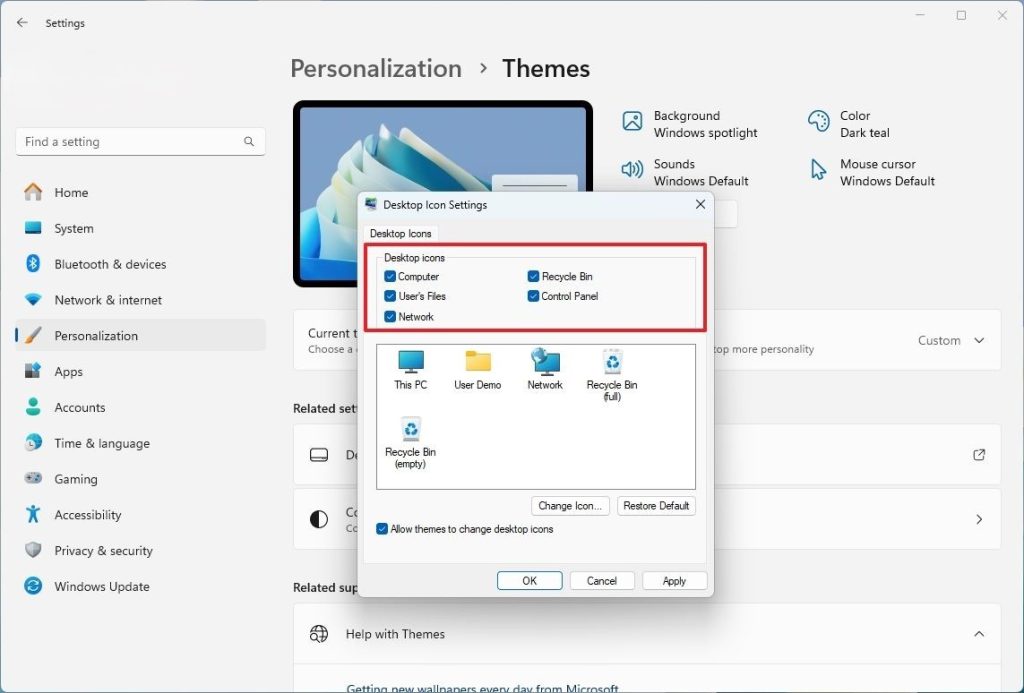Collapse the Help with Themes section
1024x693 pixels.
point(978,634)
